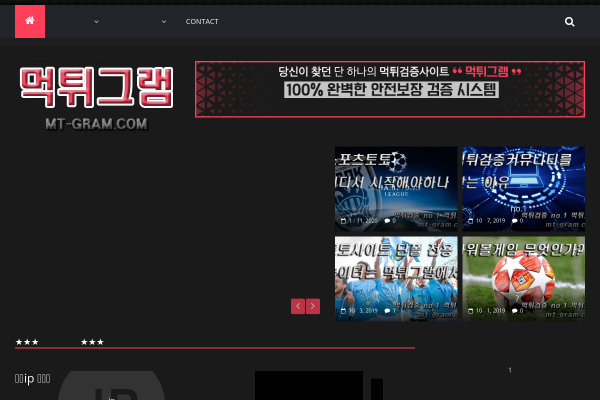The image size is (600, 400).
Task: Click comment icon beside 10 3, 2019
Action: tap(387, 311)
